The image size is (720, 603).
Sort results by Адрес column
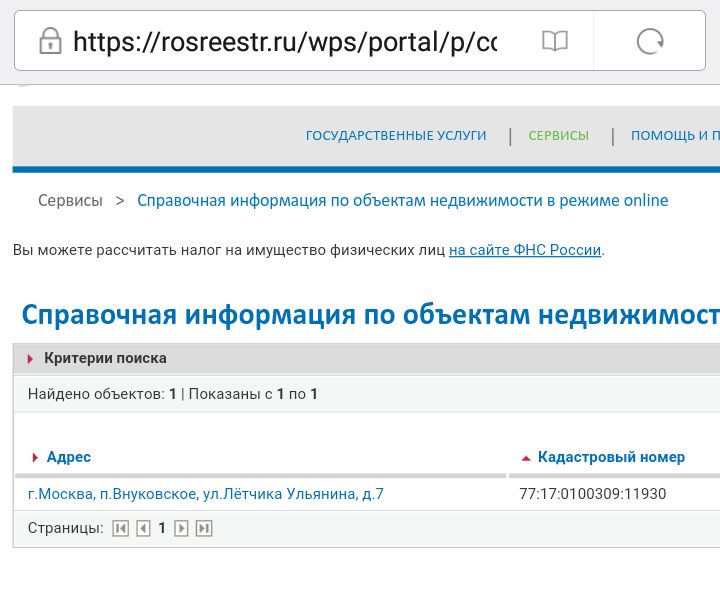click(68, 457)
